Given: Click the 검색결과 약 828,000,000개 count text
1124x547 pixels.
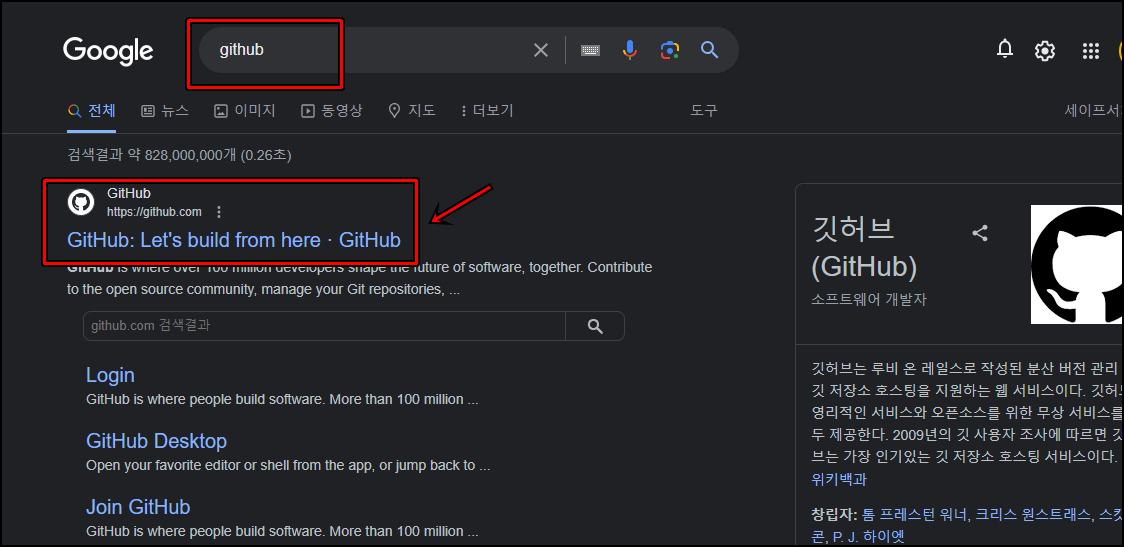Looking at the screenshot, I should point(179,155).
